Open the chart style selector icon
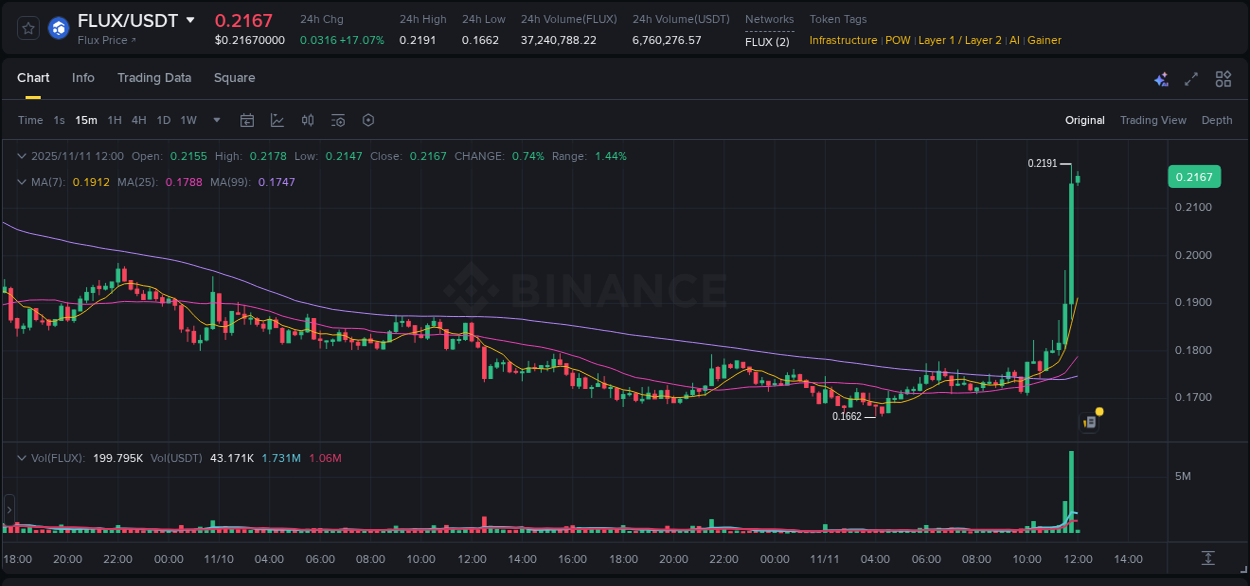Viewport: 1250px width, 586px height. click(x=277, y=120)
